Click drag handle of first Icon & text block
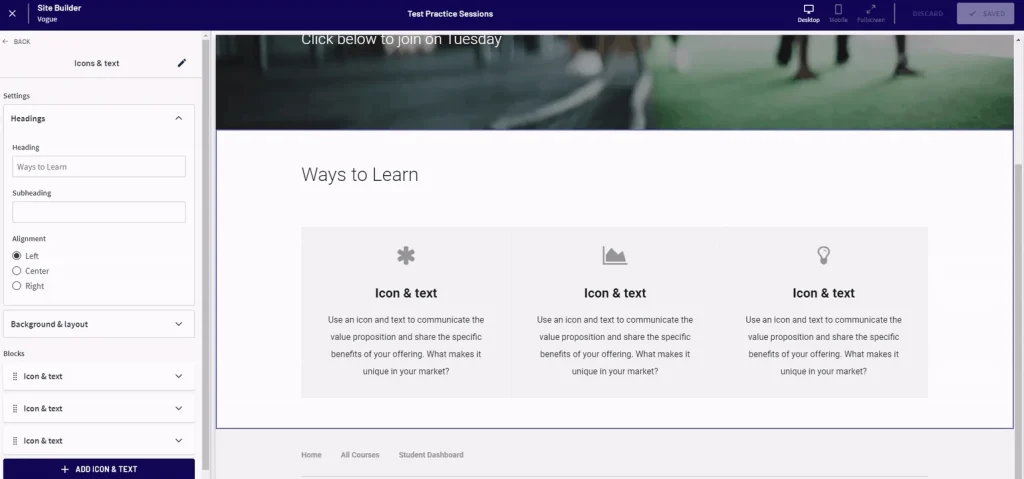This screenshot has height=479, width=1024. pos(15,377)
